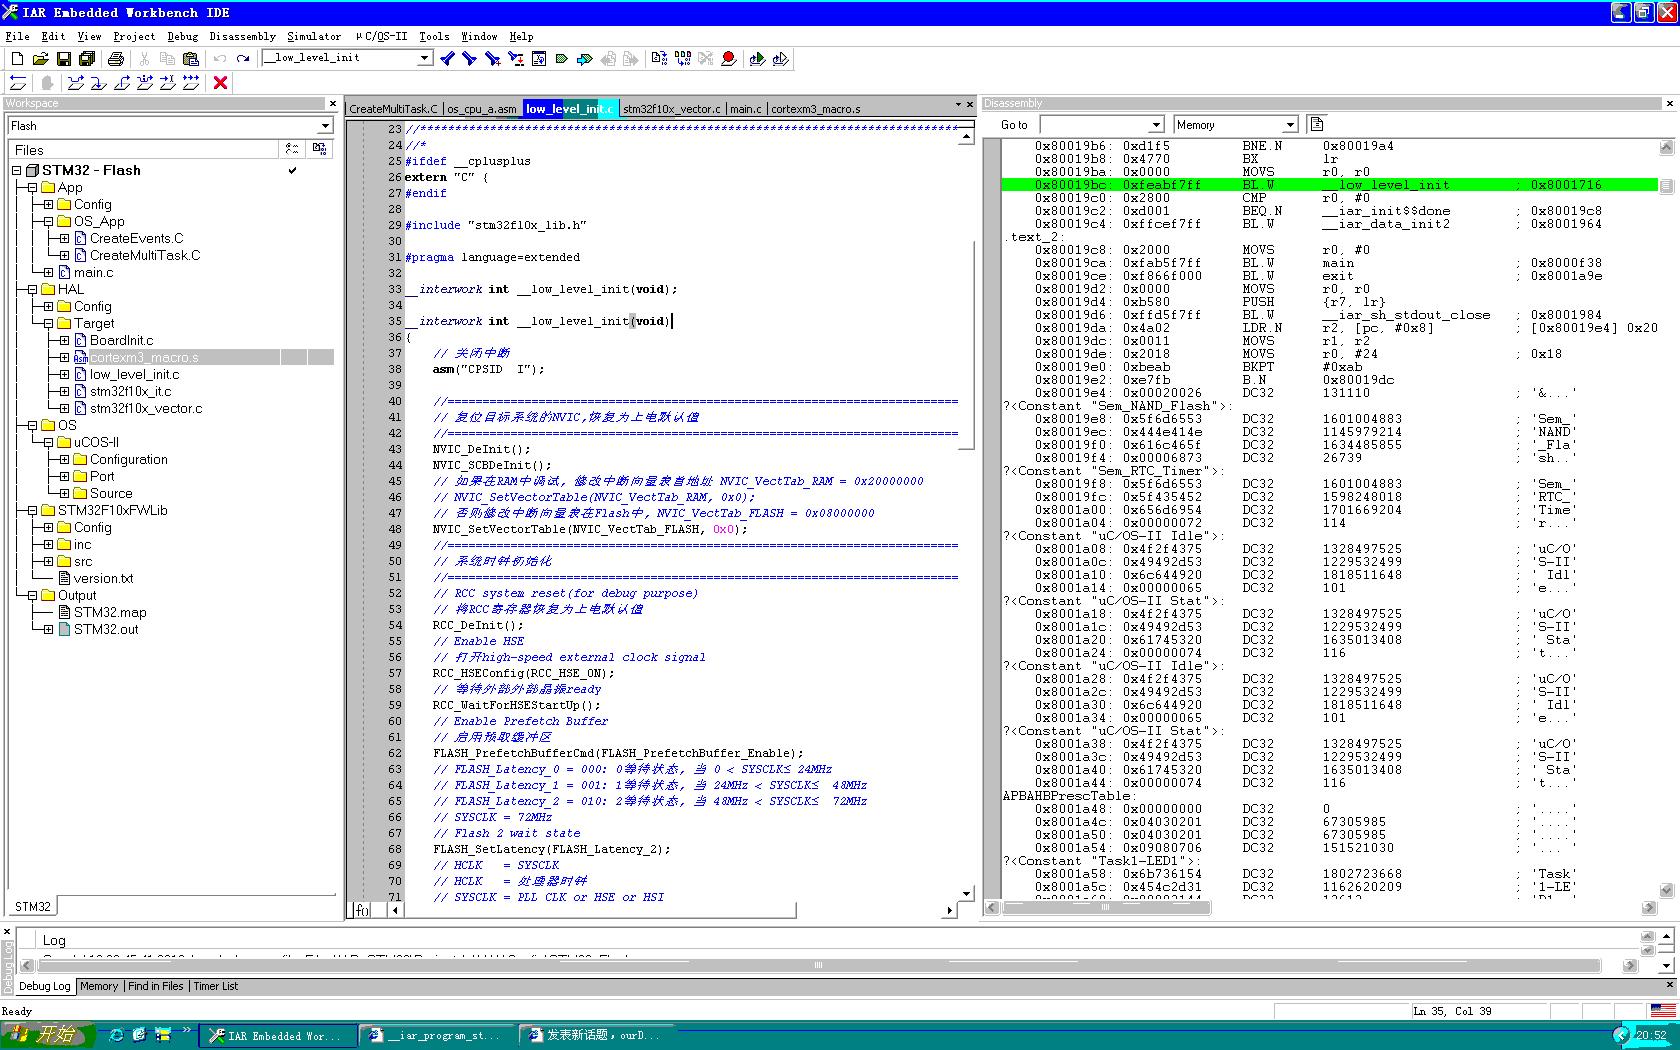Viewport: 1680px width, 1050px height.
Task: Click the debugger Reset icon
Action: click(18, 83)
